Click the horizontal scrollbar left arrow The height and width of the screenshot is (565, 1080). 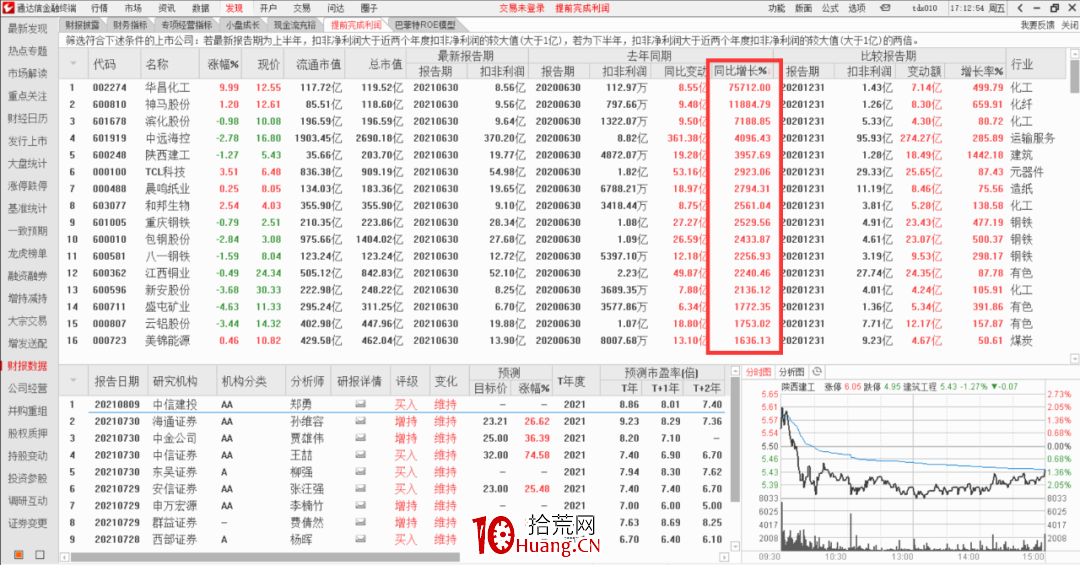coord(64,557)
